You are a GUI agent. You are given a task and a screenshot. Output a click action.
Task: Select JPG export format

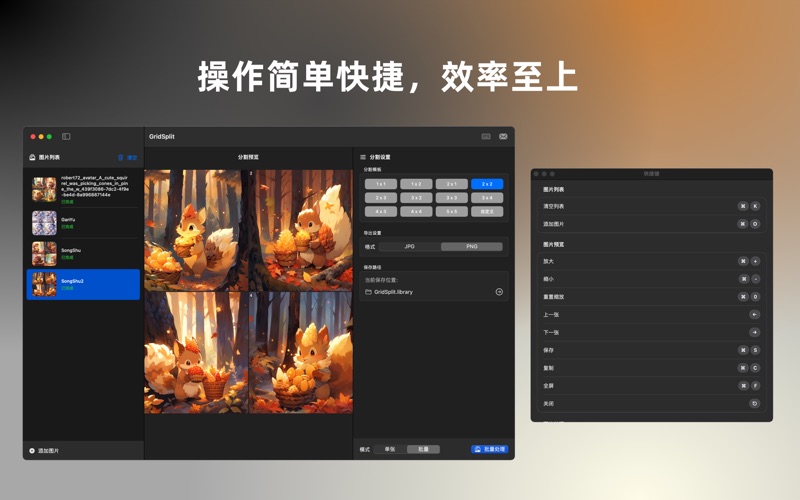pyautogui.click(x=409, y=246)
